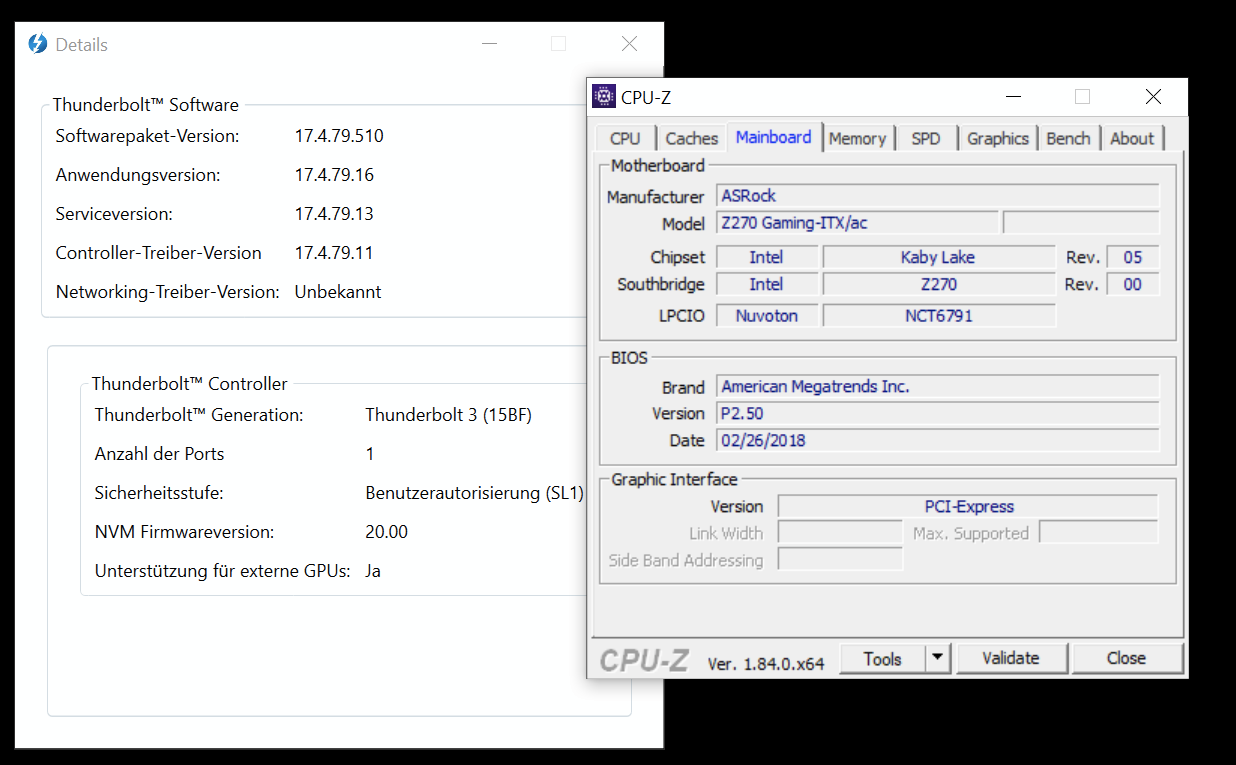1236x765 pixels.
Task: Click Softwarepaket-Version value 17.4.79.510
Action: point(339,136)
